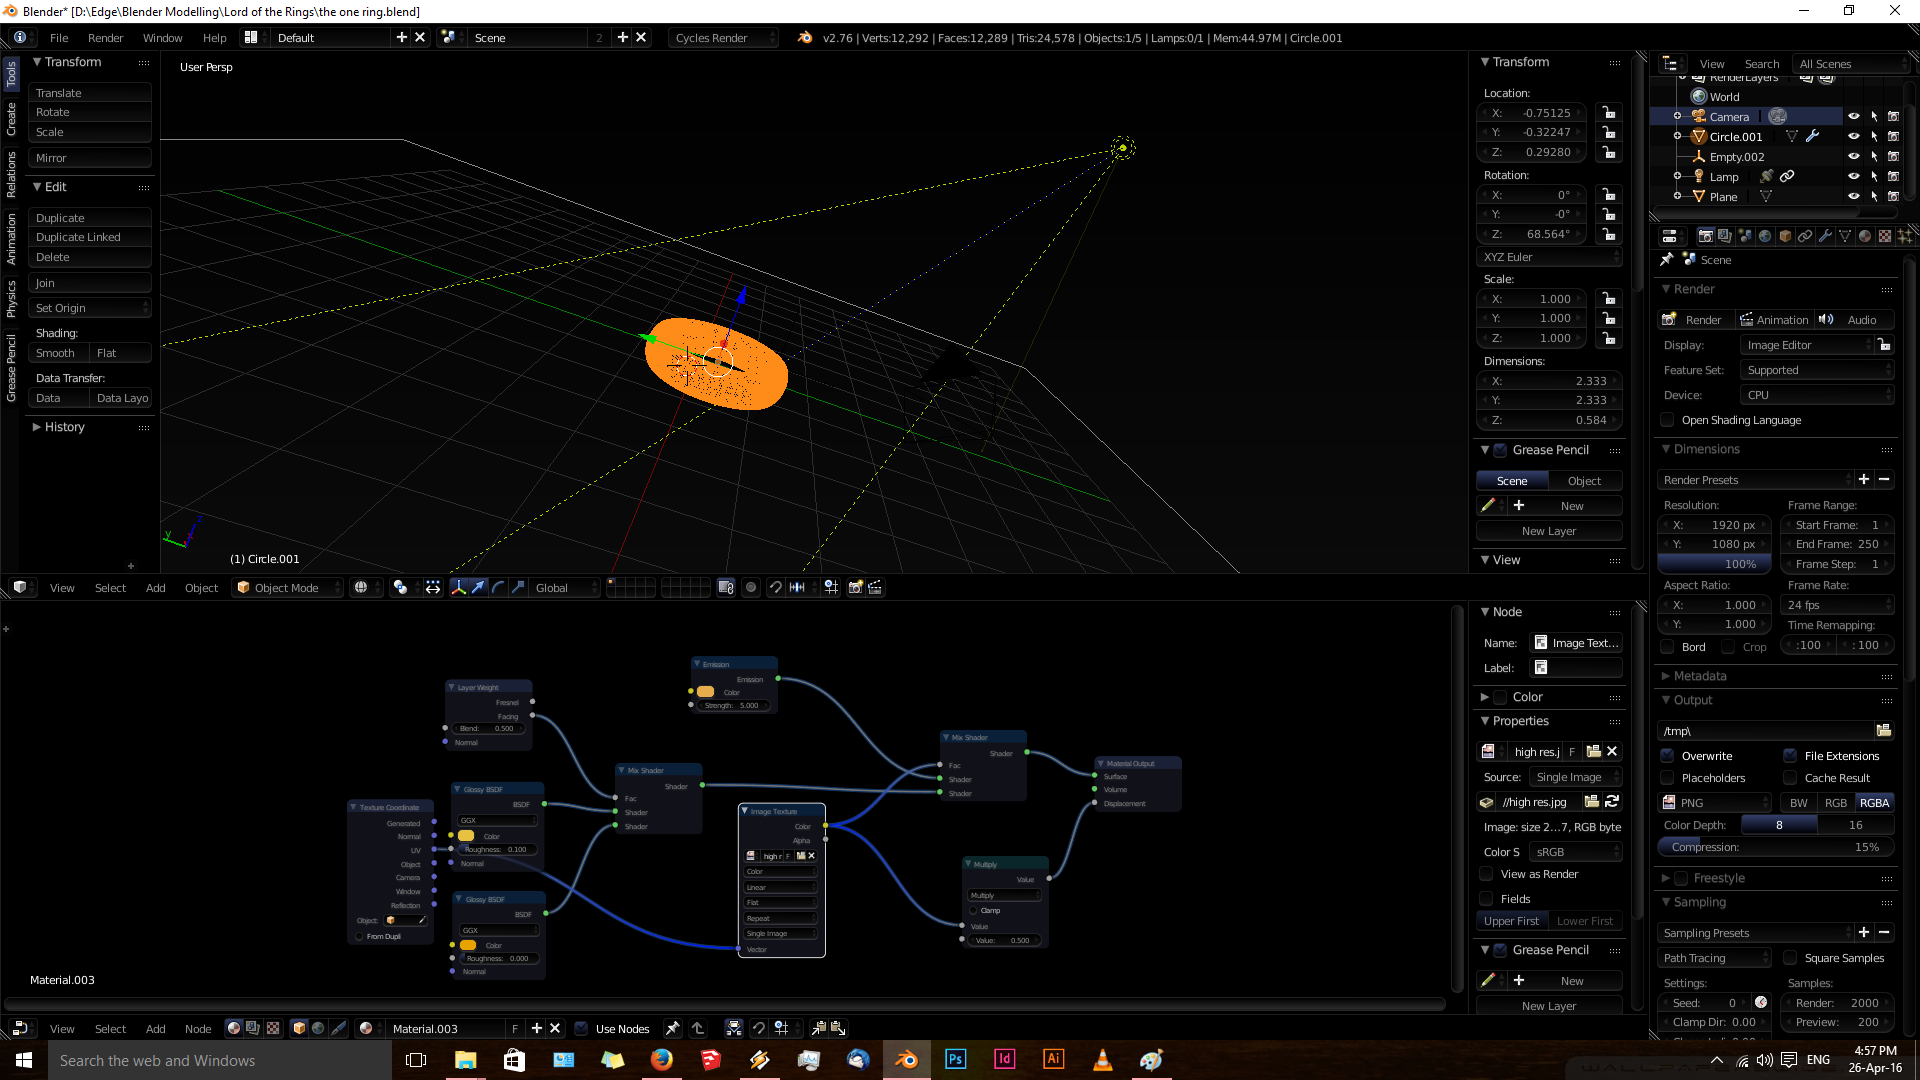Toggle the Use Nodes checkbox
Viewport: 1920px width, 1080px height.
click(x=581, y=1028)
